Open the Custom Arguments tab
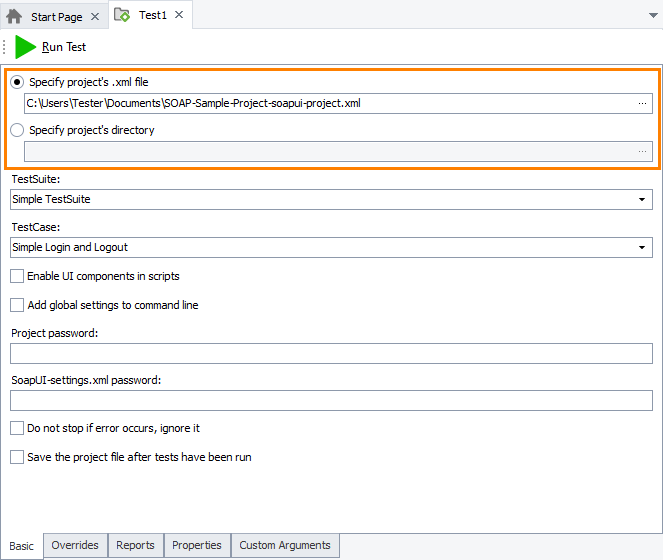This screenshot has width=663, height=560. pyautogui.click(x=285, y=545)
